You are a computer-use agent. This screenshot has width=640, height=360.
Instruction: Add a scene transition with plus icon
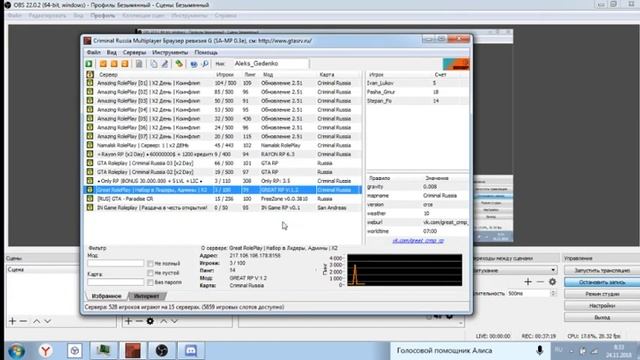tap(528, 282)
